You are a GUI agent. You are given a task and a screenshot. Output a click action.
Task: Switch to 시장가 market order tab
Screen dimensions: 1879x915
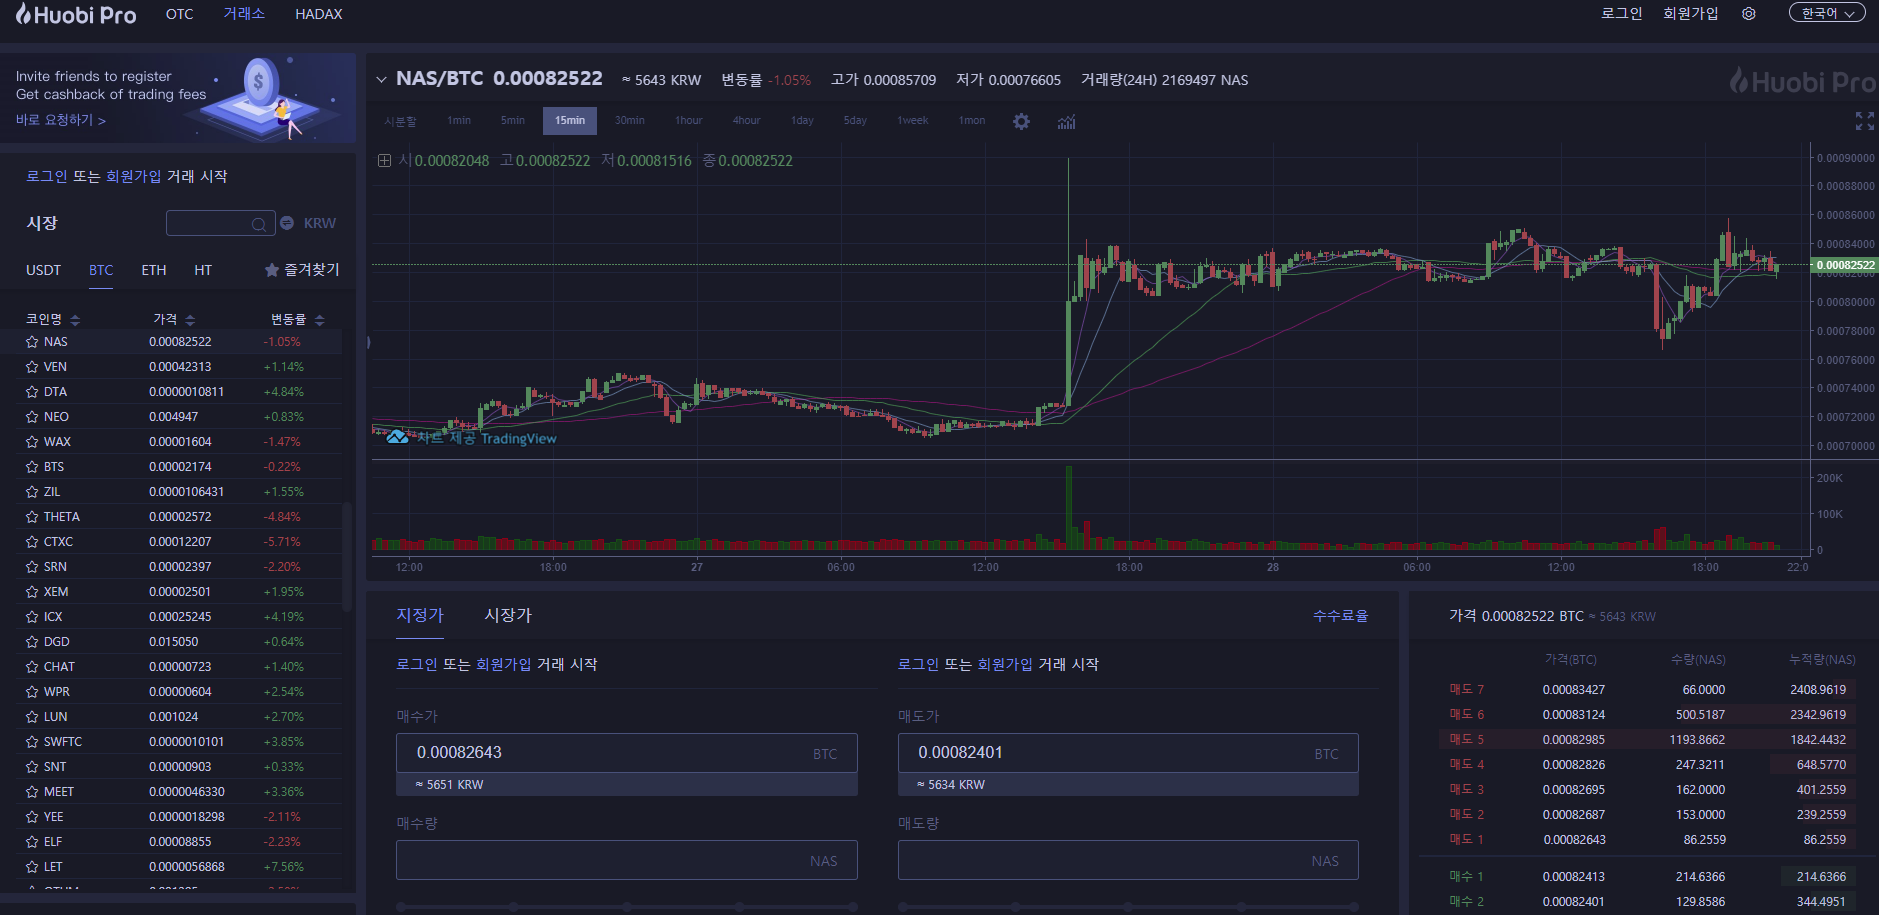(x=508, y=615)
